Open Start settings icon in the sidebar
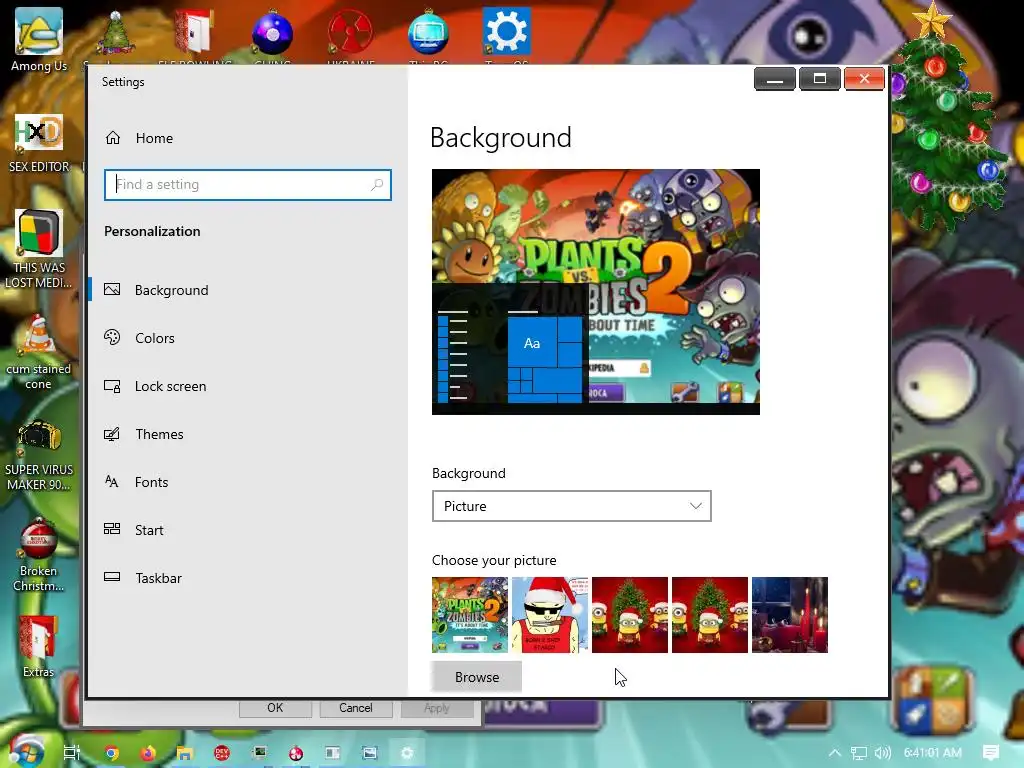The image size is (1024, 768). 112,530
